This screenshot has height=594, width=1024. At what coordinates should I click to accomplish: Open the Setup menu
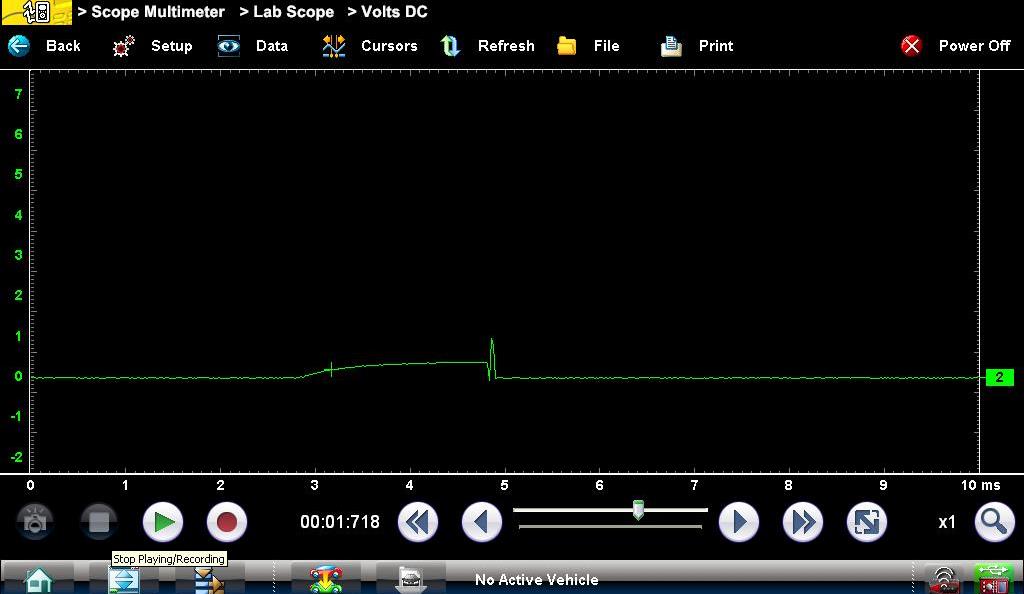[153, 46]
